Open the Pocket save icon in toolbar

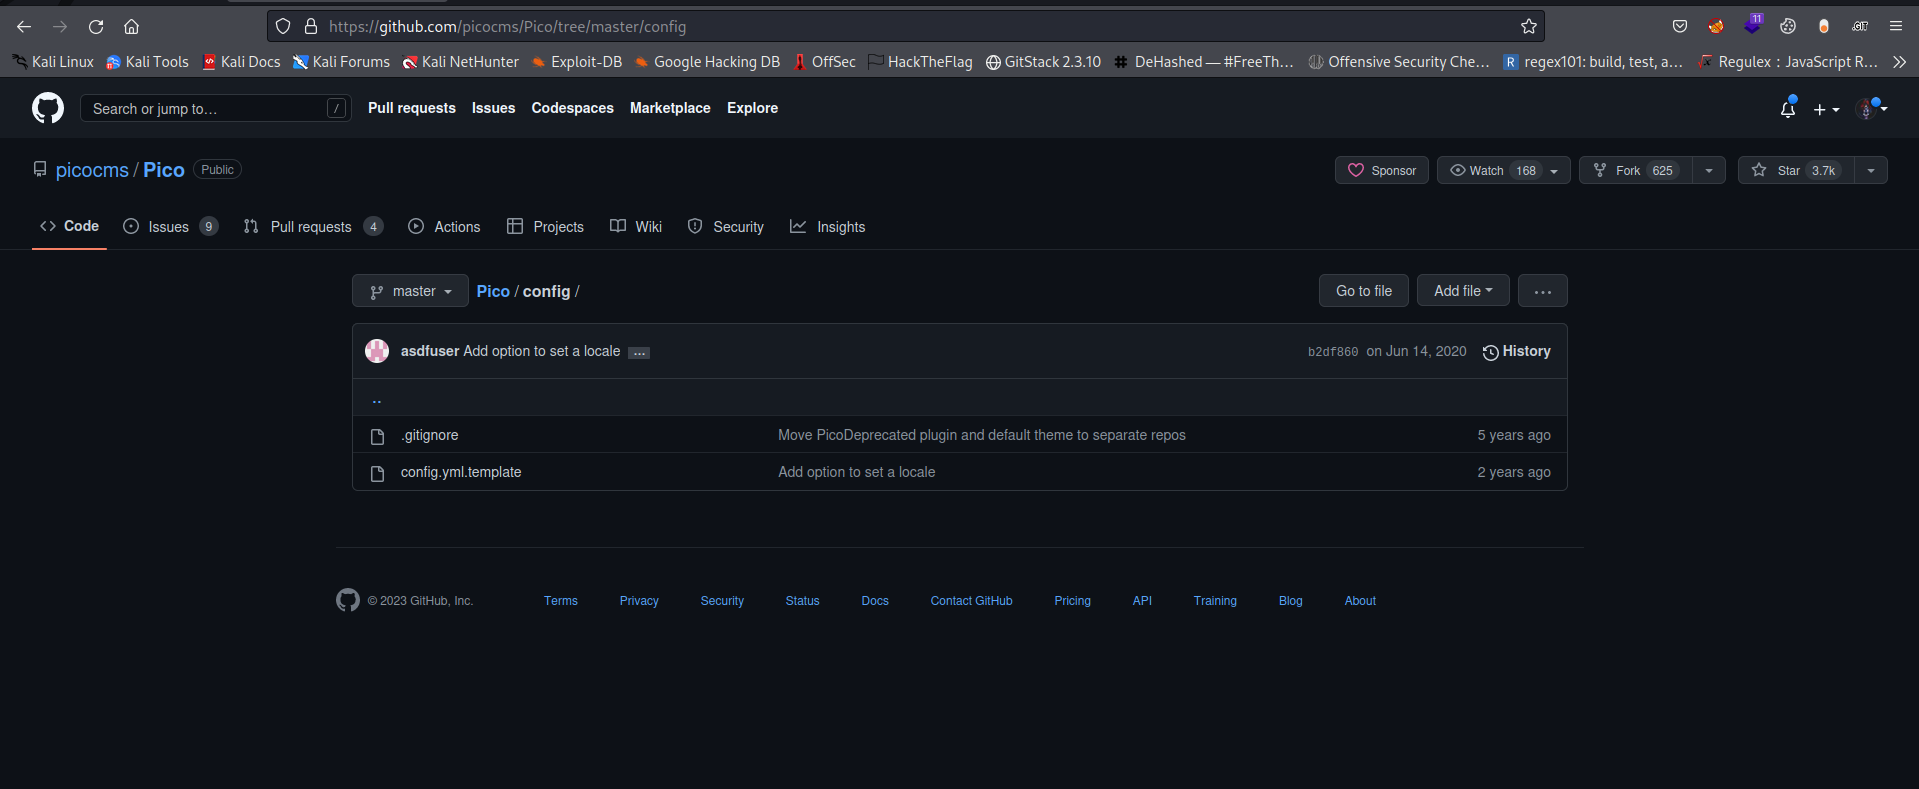(1680, 27)
